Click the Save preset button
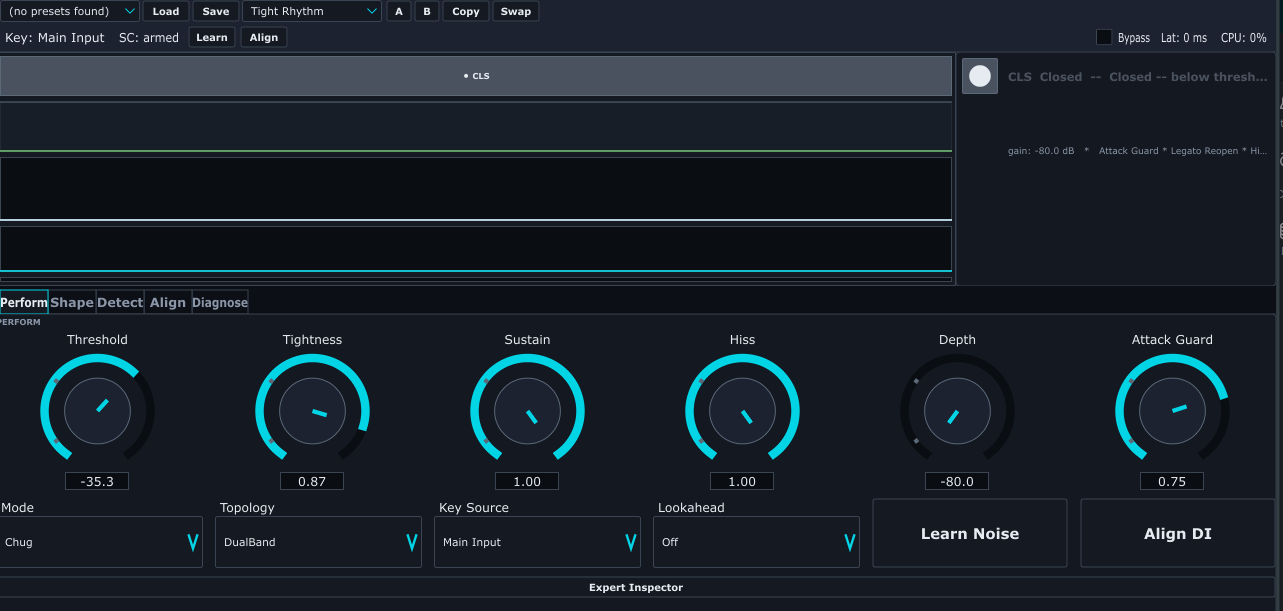Screen dimensions: 1283x611 point(216,11)
